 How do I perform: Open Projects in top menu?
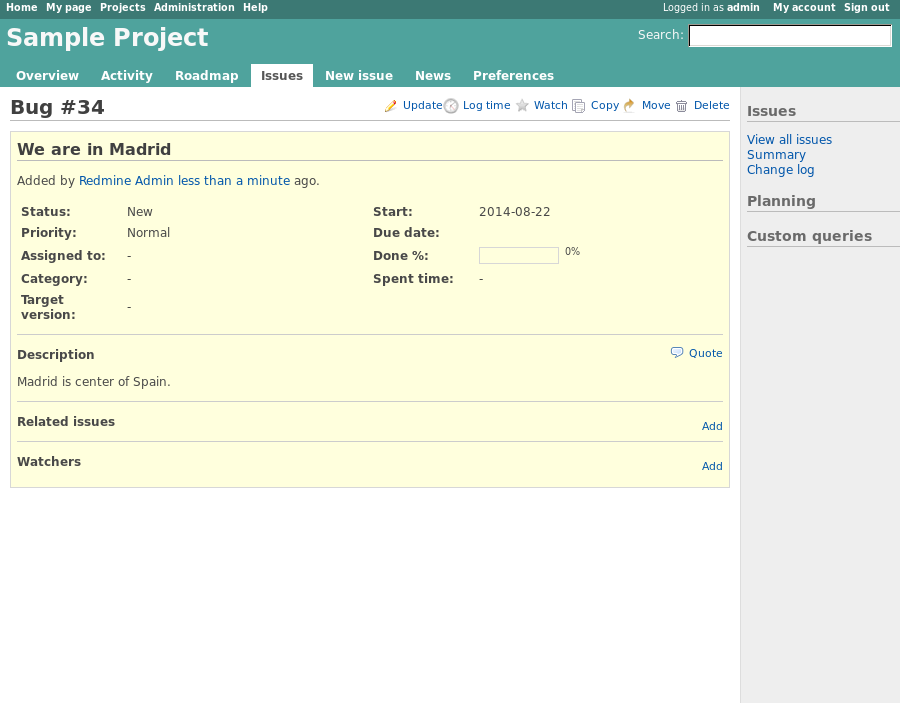pyautogui.click(x=122, y=7)
